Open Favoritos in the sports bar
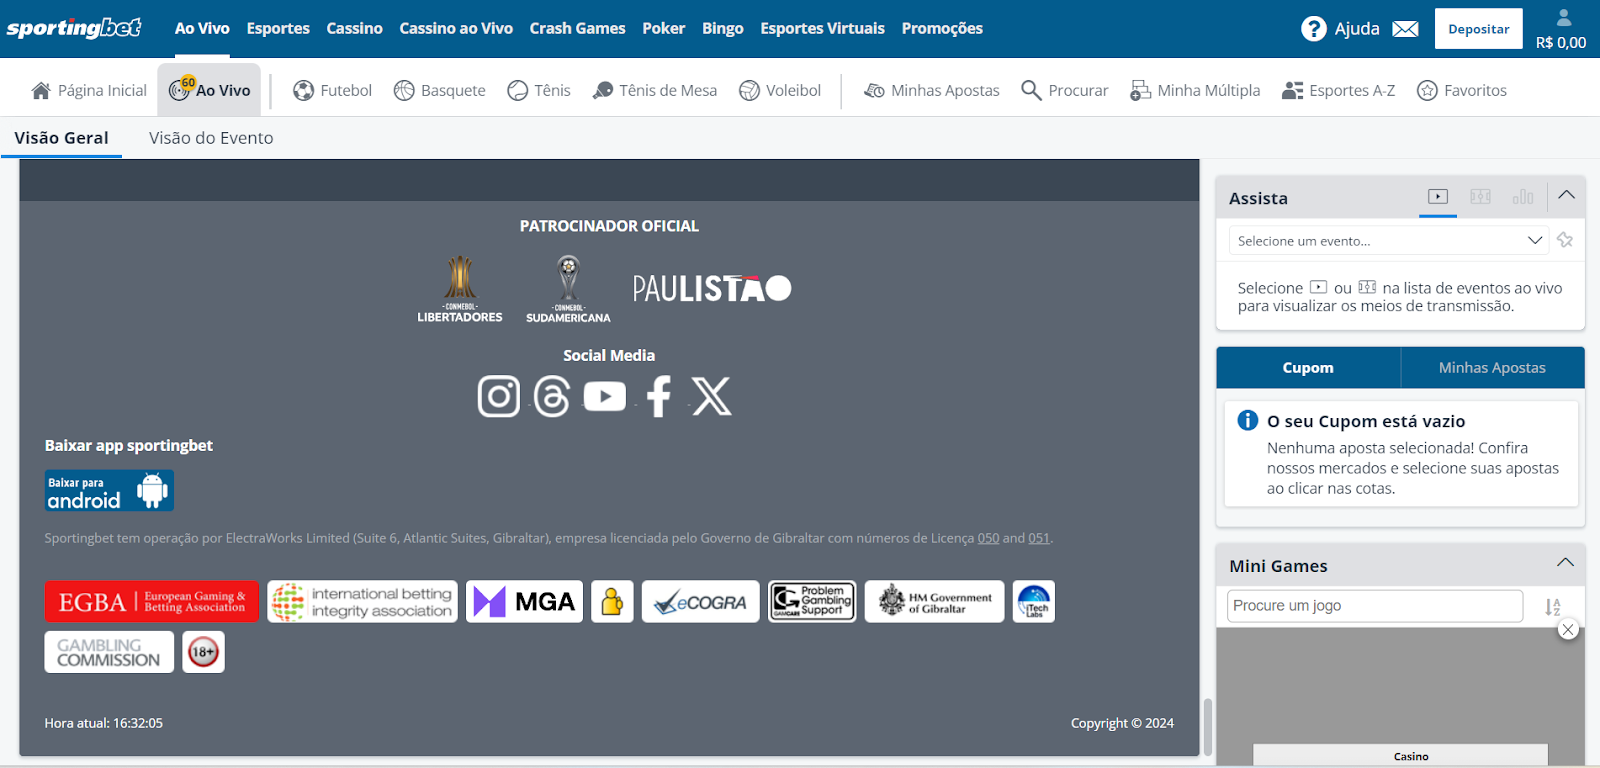1600x768 pixels. pos(1461,90)
